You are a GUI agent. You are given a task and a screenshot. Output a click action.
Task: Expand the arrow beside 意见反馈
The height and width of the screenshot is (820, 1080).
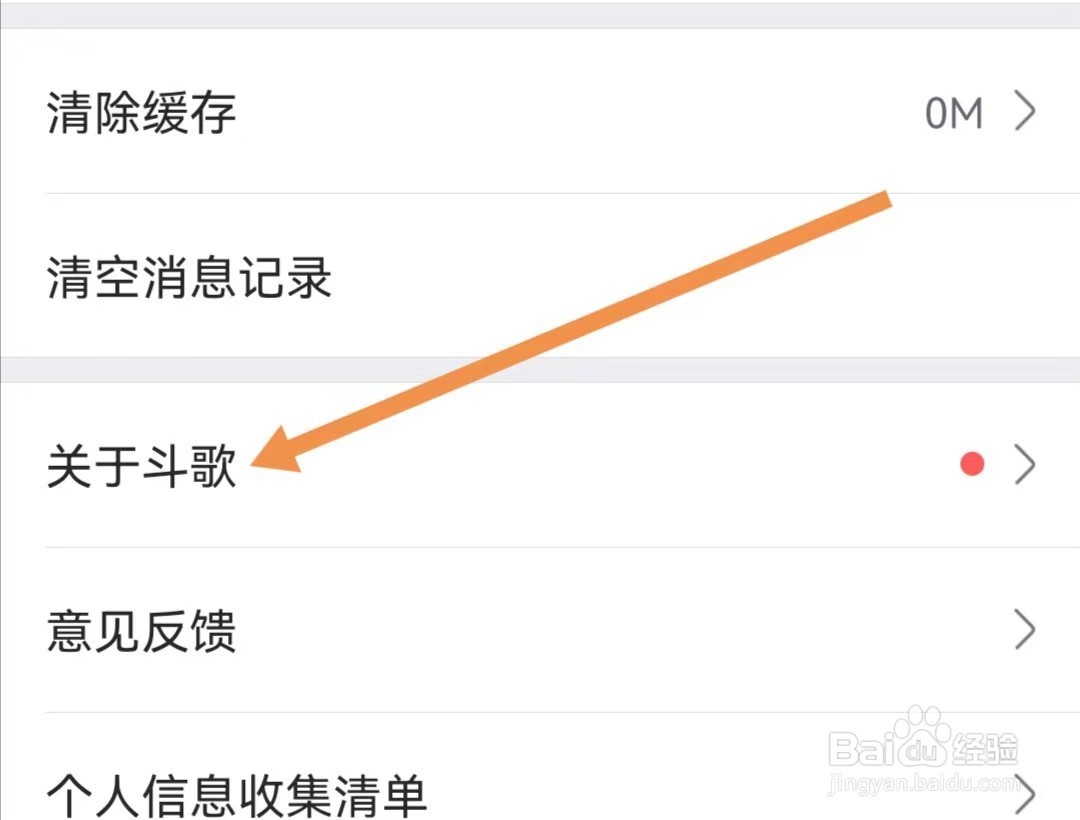(1025, 630)
